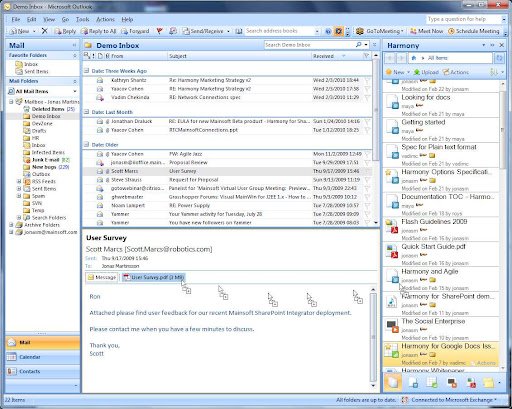Filter Harmony list by PDF and image files
The width and height of the screenshot is (512, 409).
[471, 383]
